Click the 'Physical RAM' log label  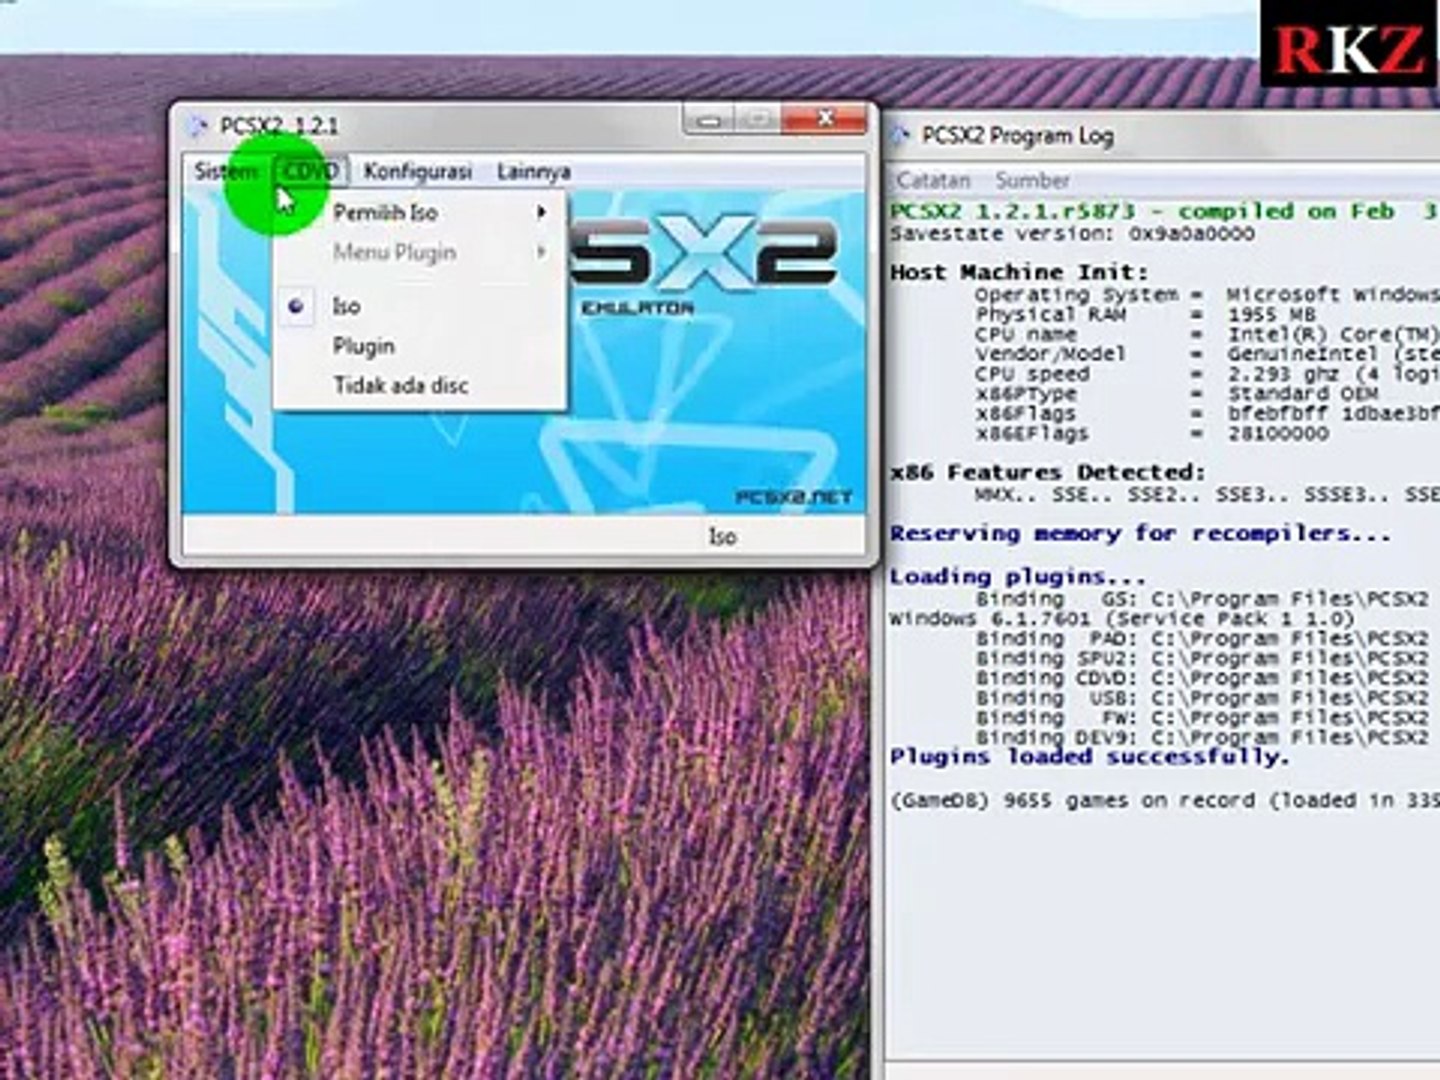(1051, 314)
